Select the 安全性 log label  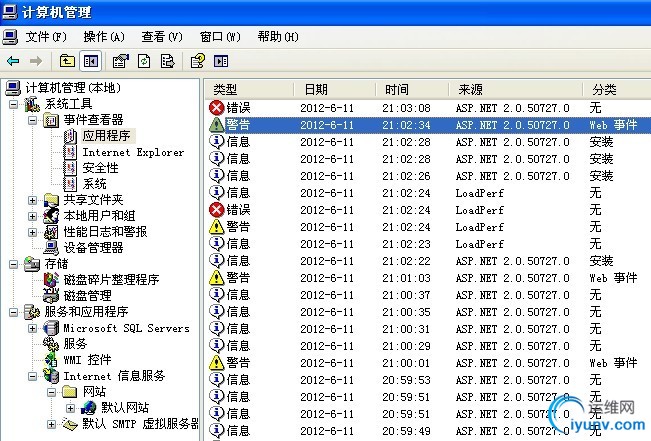coord(100,168)
